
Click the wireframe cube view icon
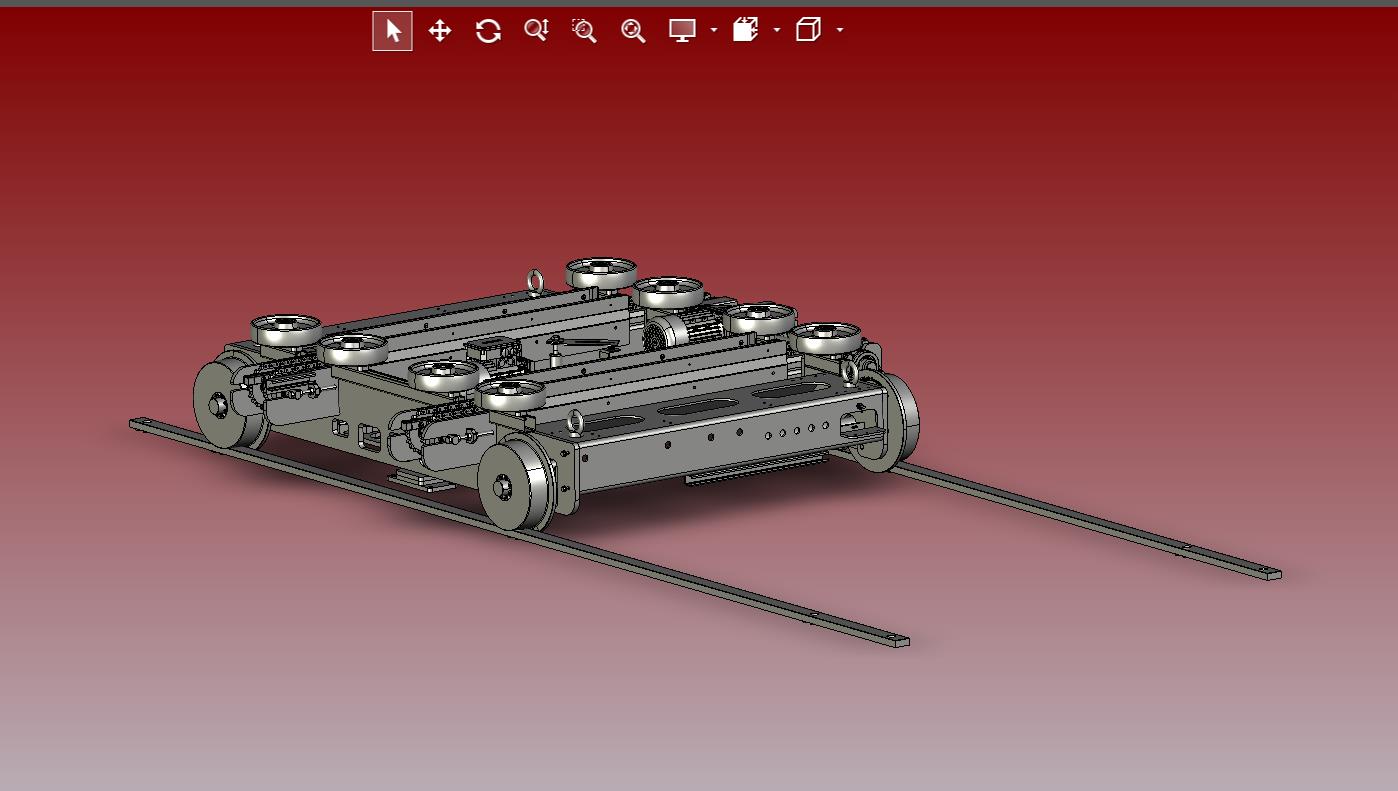point(808,31)
